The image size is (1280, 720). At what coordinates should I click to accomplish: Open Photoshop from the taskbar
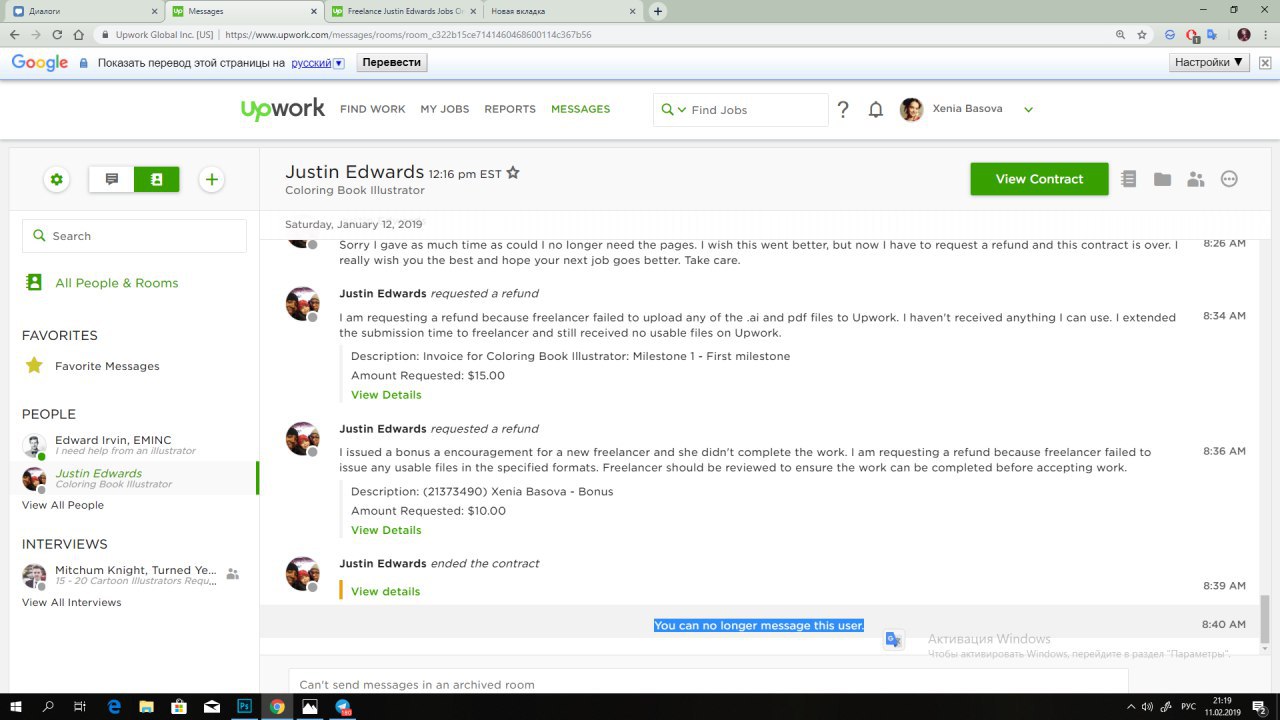pos(244,706)
